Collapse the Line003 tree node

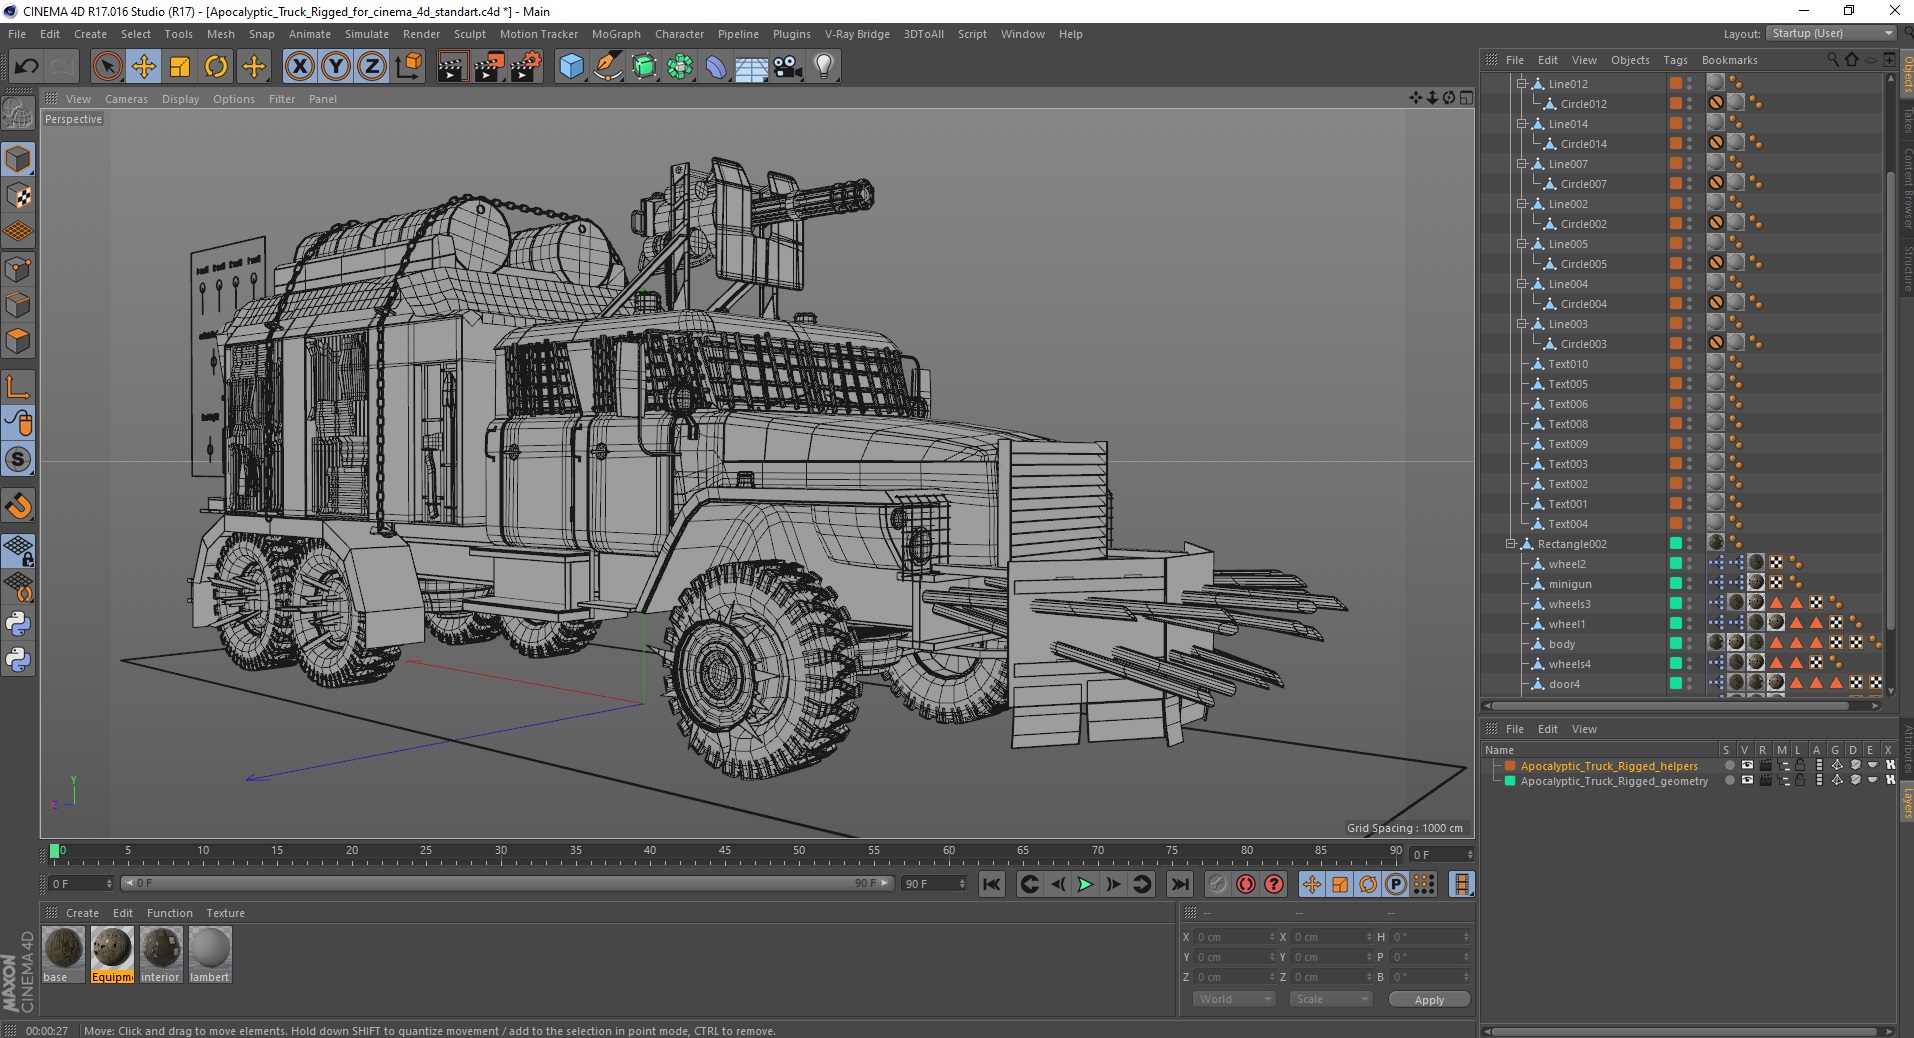coord(1522,324)
